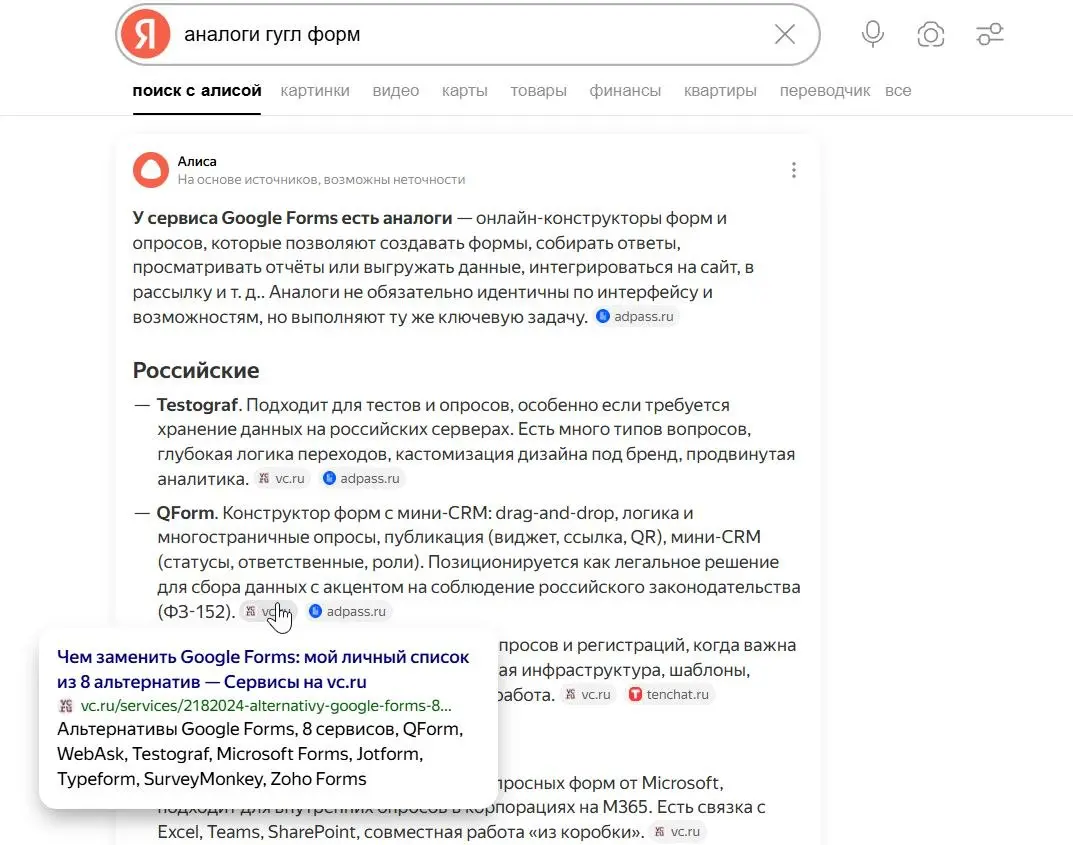Click the 'Алиса' name label
This screenshot has height=845, width=1073.
(197, 161)
